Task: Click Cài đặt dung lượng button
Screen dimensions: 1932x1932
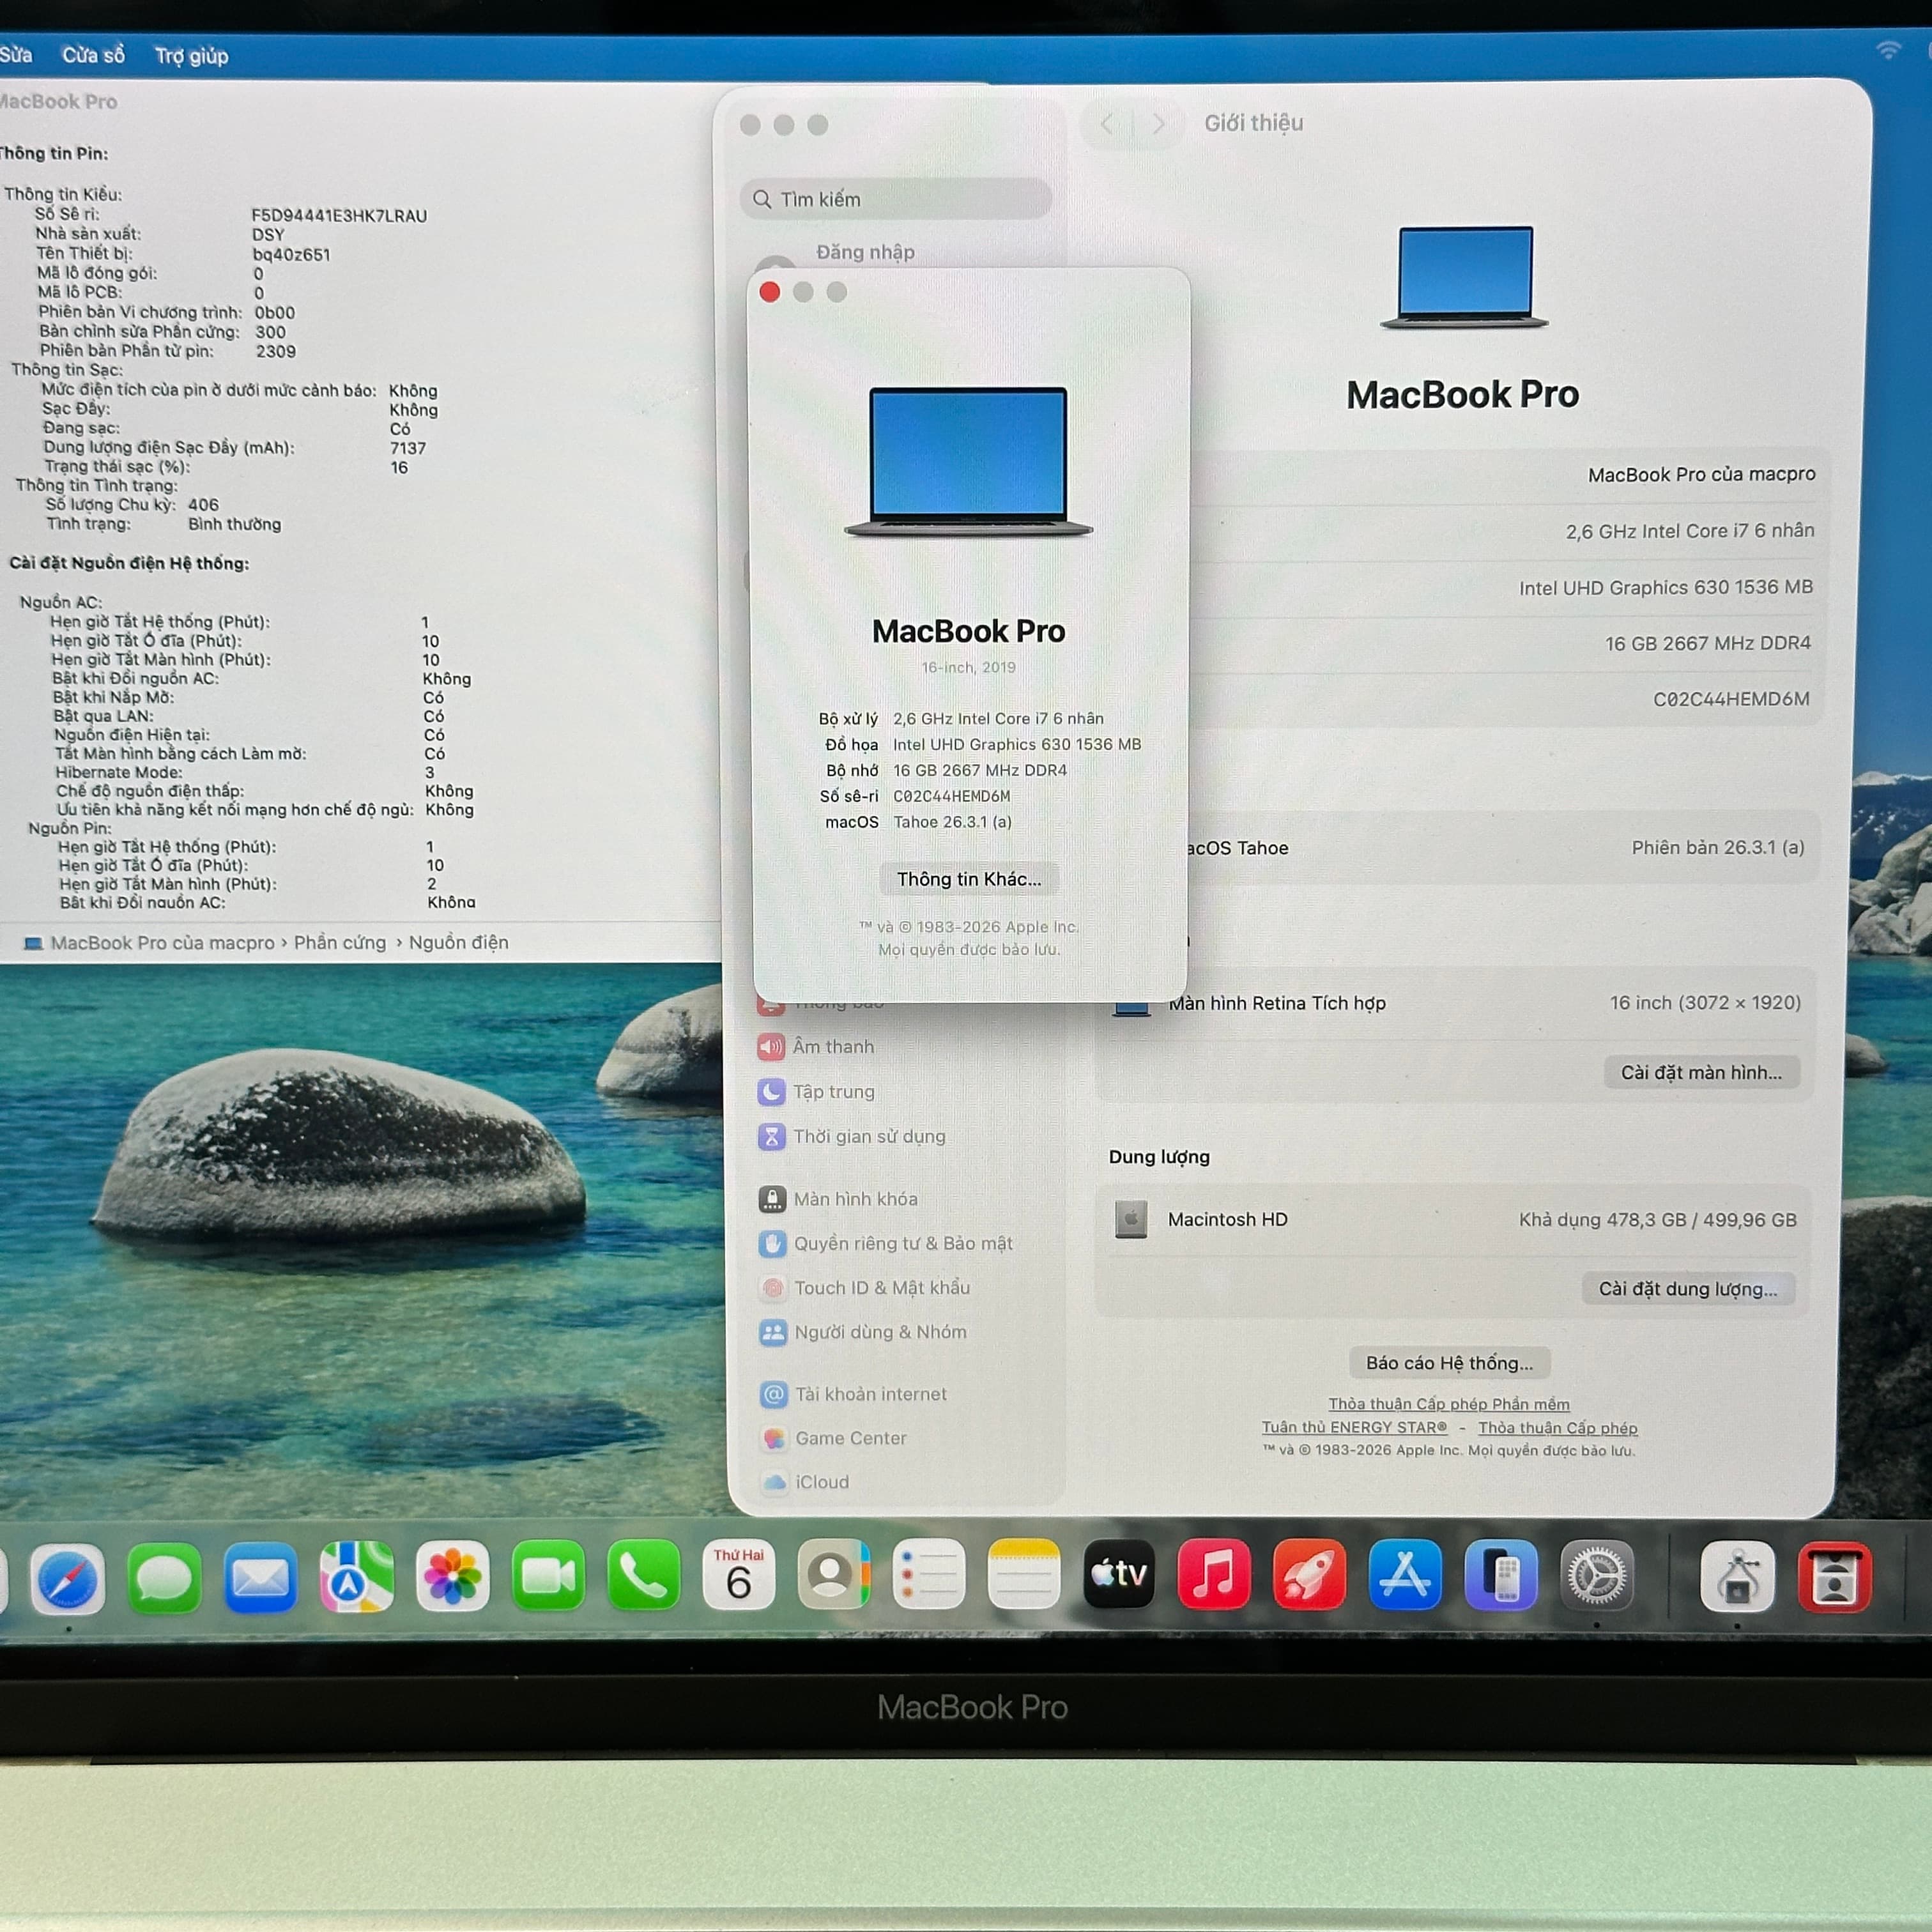Action: (1688, 1289)
